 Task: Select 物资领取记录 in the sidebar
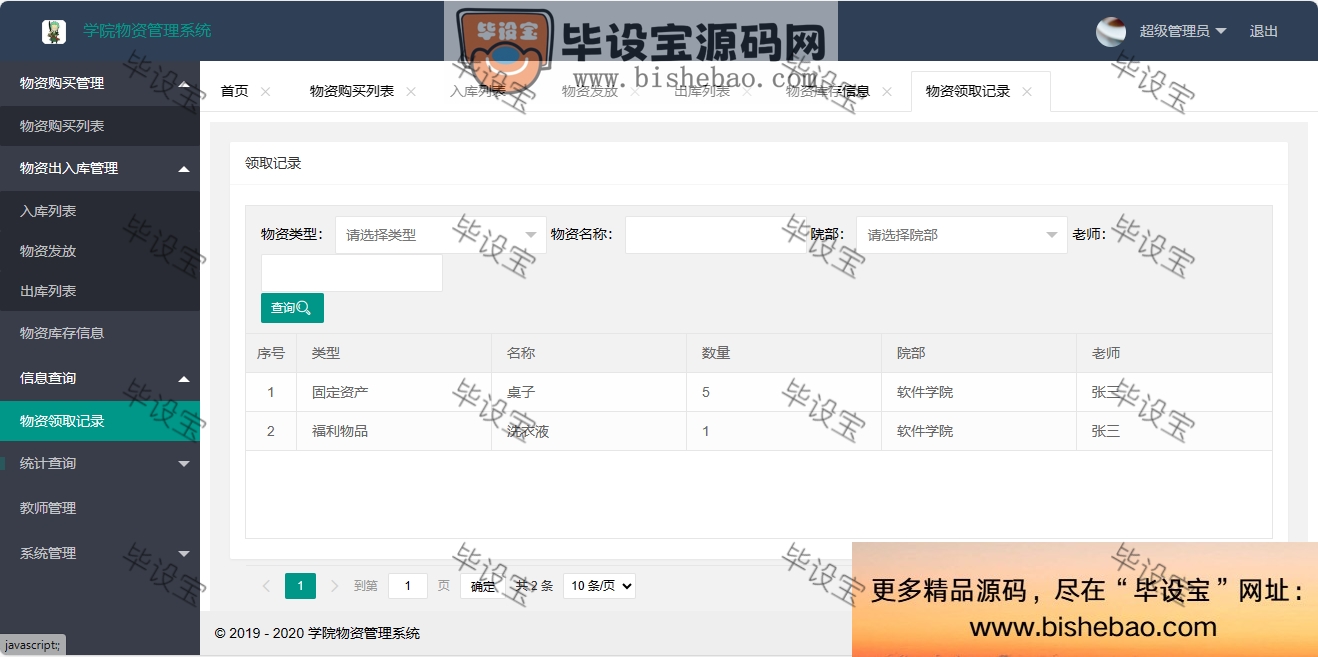click(x=100, y=421)
